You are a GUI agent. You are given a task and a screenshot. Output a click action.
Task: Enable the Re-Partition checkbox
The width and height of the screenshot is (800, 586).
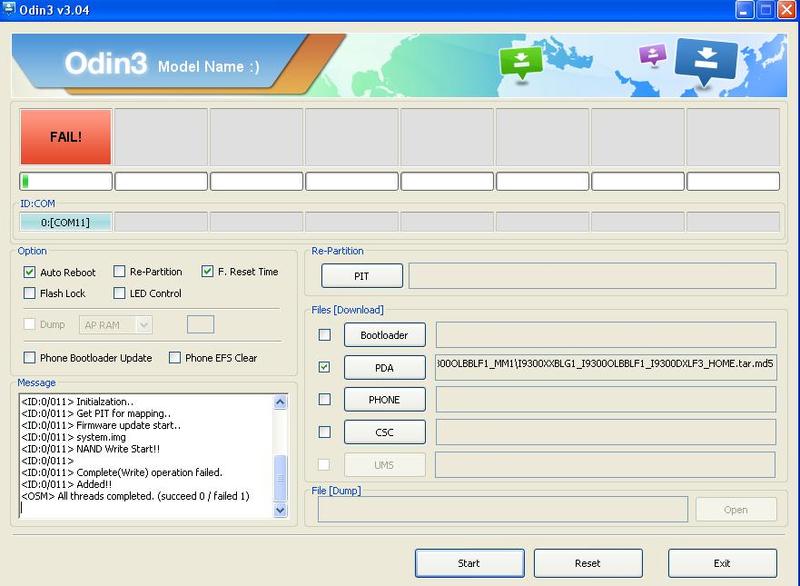119,271
